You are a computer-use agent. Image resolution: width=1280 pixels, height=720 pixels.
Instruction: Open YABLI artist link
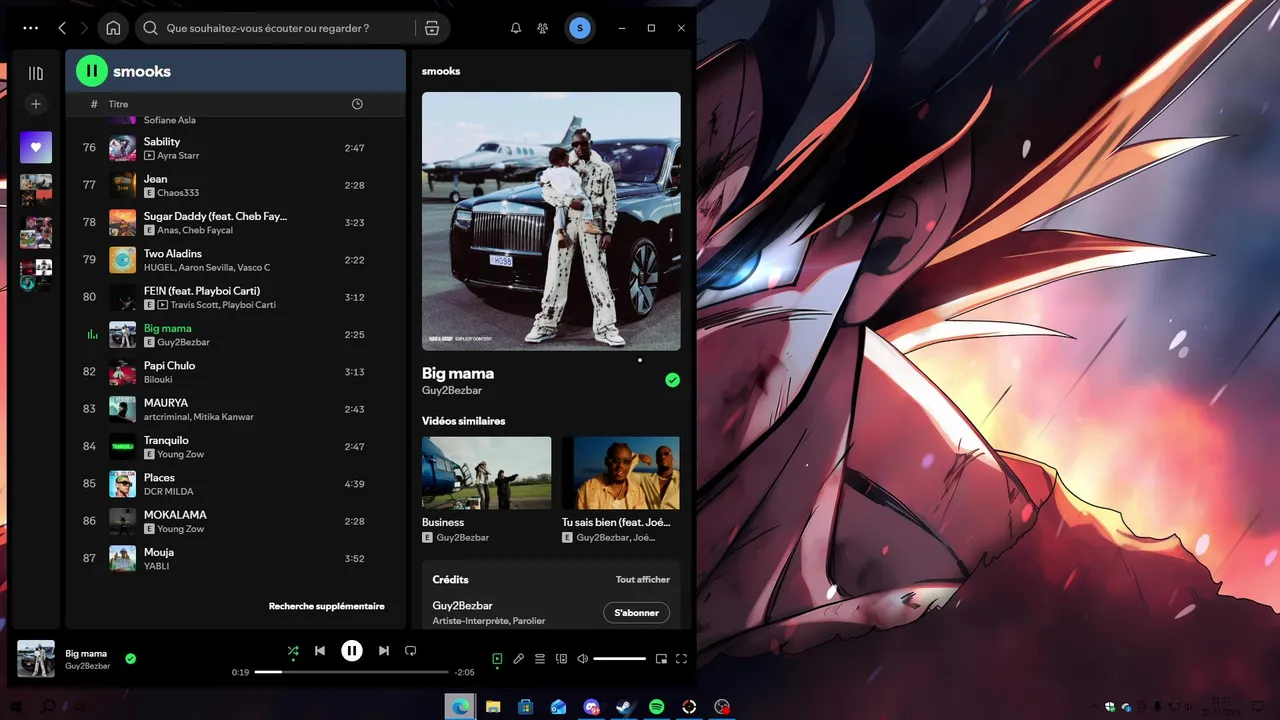[x=156, y=566]
